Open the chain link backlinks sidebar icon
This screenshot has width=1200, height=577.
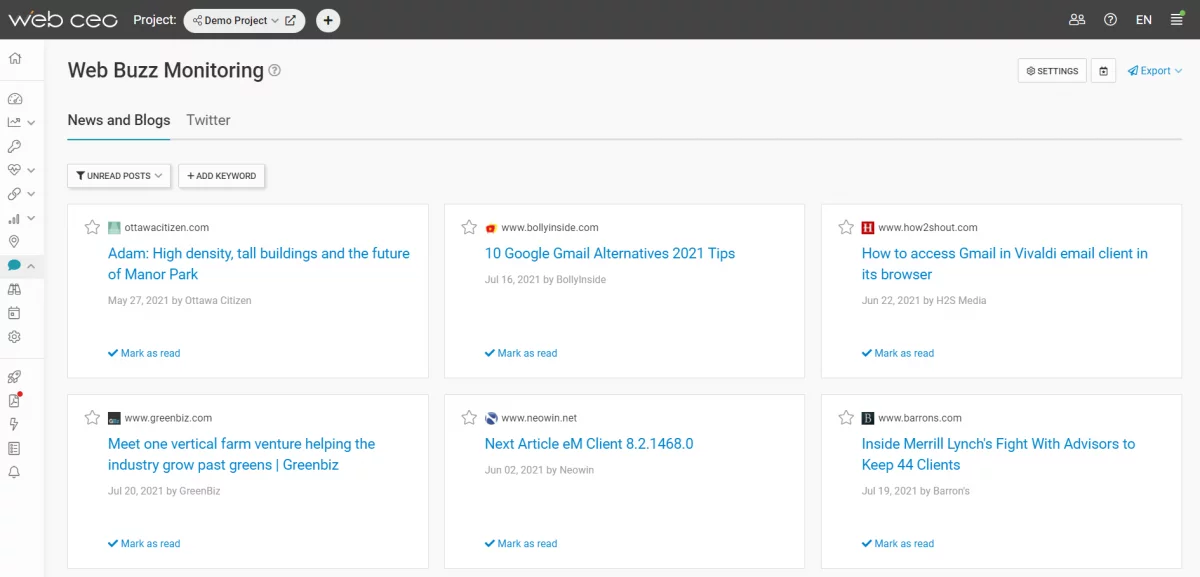14,194
